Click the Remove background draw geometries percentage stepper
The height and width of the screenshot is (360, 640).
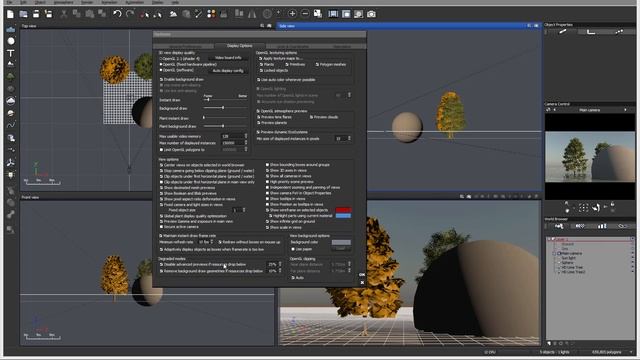pos(280,271)
